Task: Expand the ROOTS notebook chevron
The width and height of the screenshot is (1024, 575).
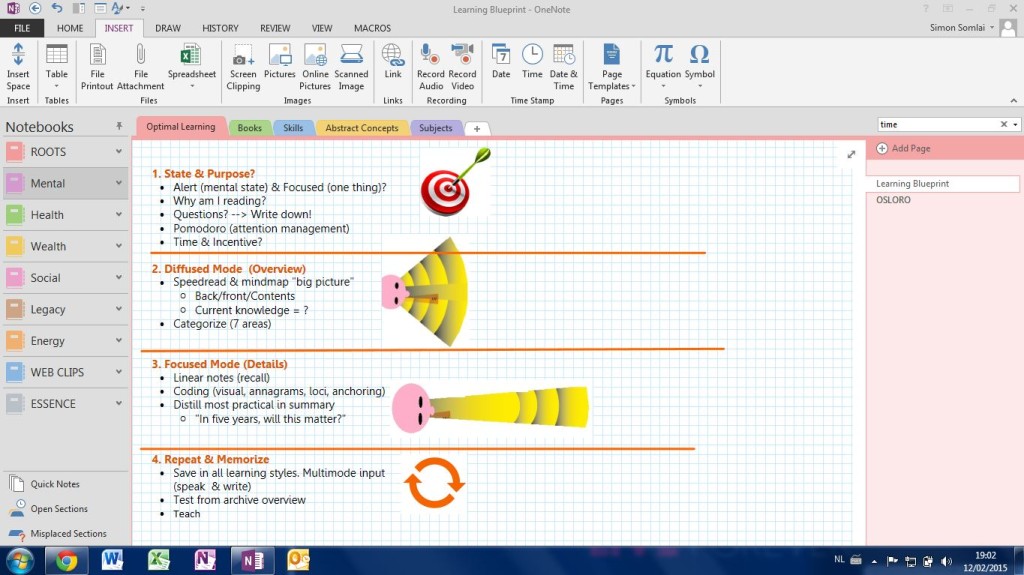Action: 119,152
